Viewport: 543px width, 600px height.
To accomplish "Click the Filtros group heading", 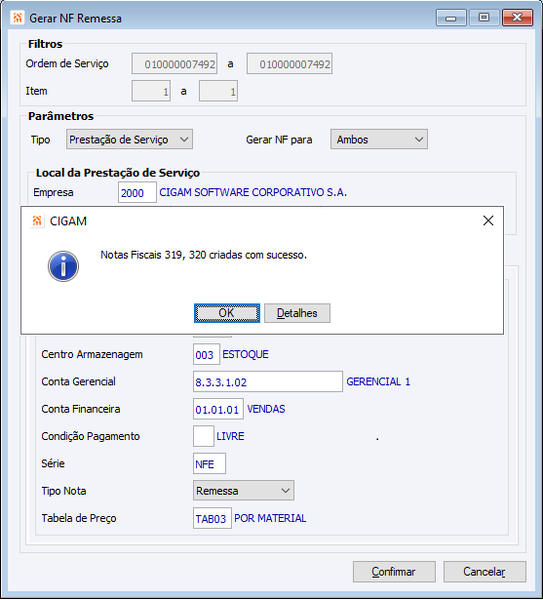I will (x=45, y=44).
